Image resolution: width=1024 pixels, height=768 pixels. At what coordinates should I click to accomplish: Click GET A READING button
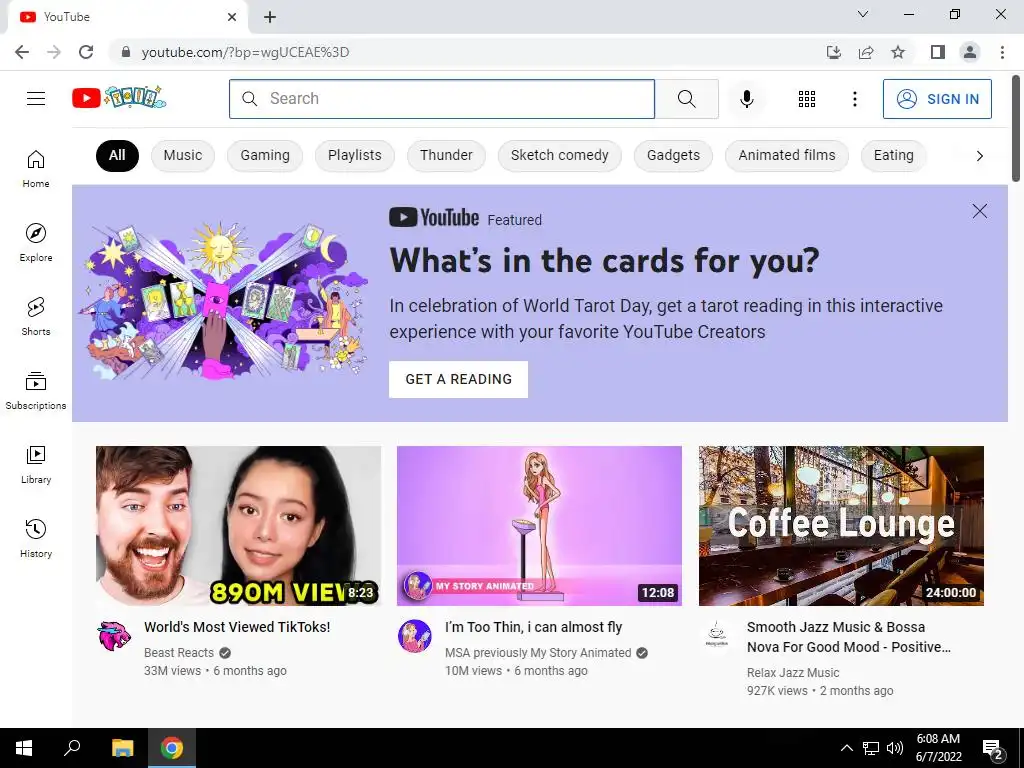point(458,379)
